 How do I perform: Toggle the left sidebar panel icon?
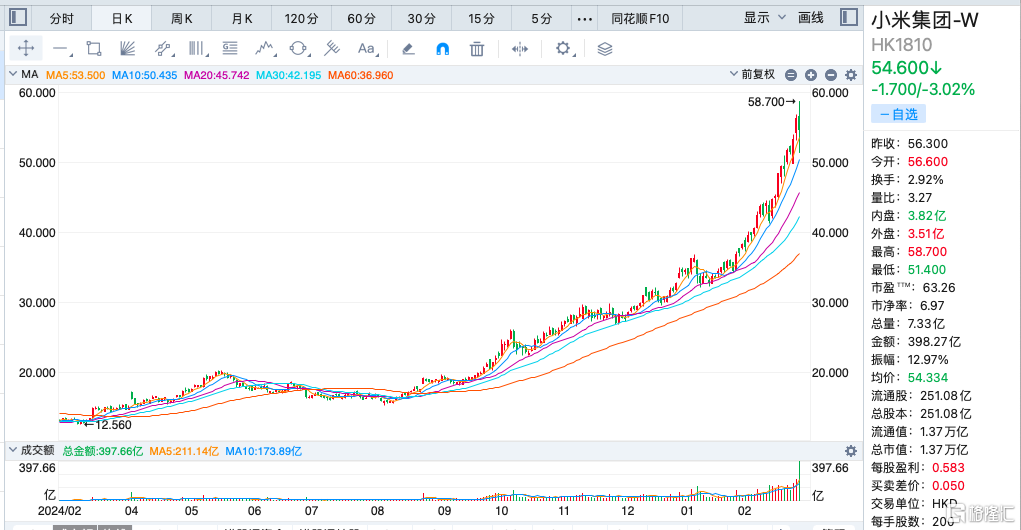pyautogui.click(x=18, y=18)
